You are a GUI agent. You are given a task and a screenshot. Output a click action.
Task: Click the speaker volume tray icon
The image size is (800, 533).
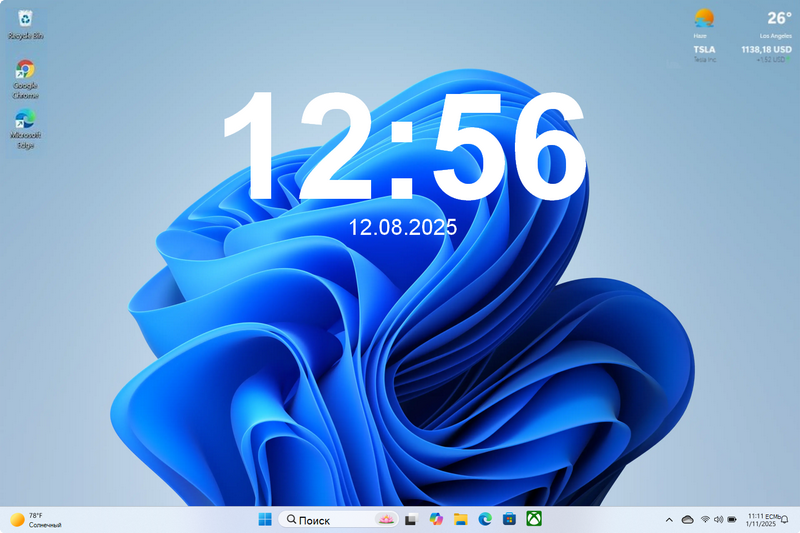point(718,519)
